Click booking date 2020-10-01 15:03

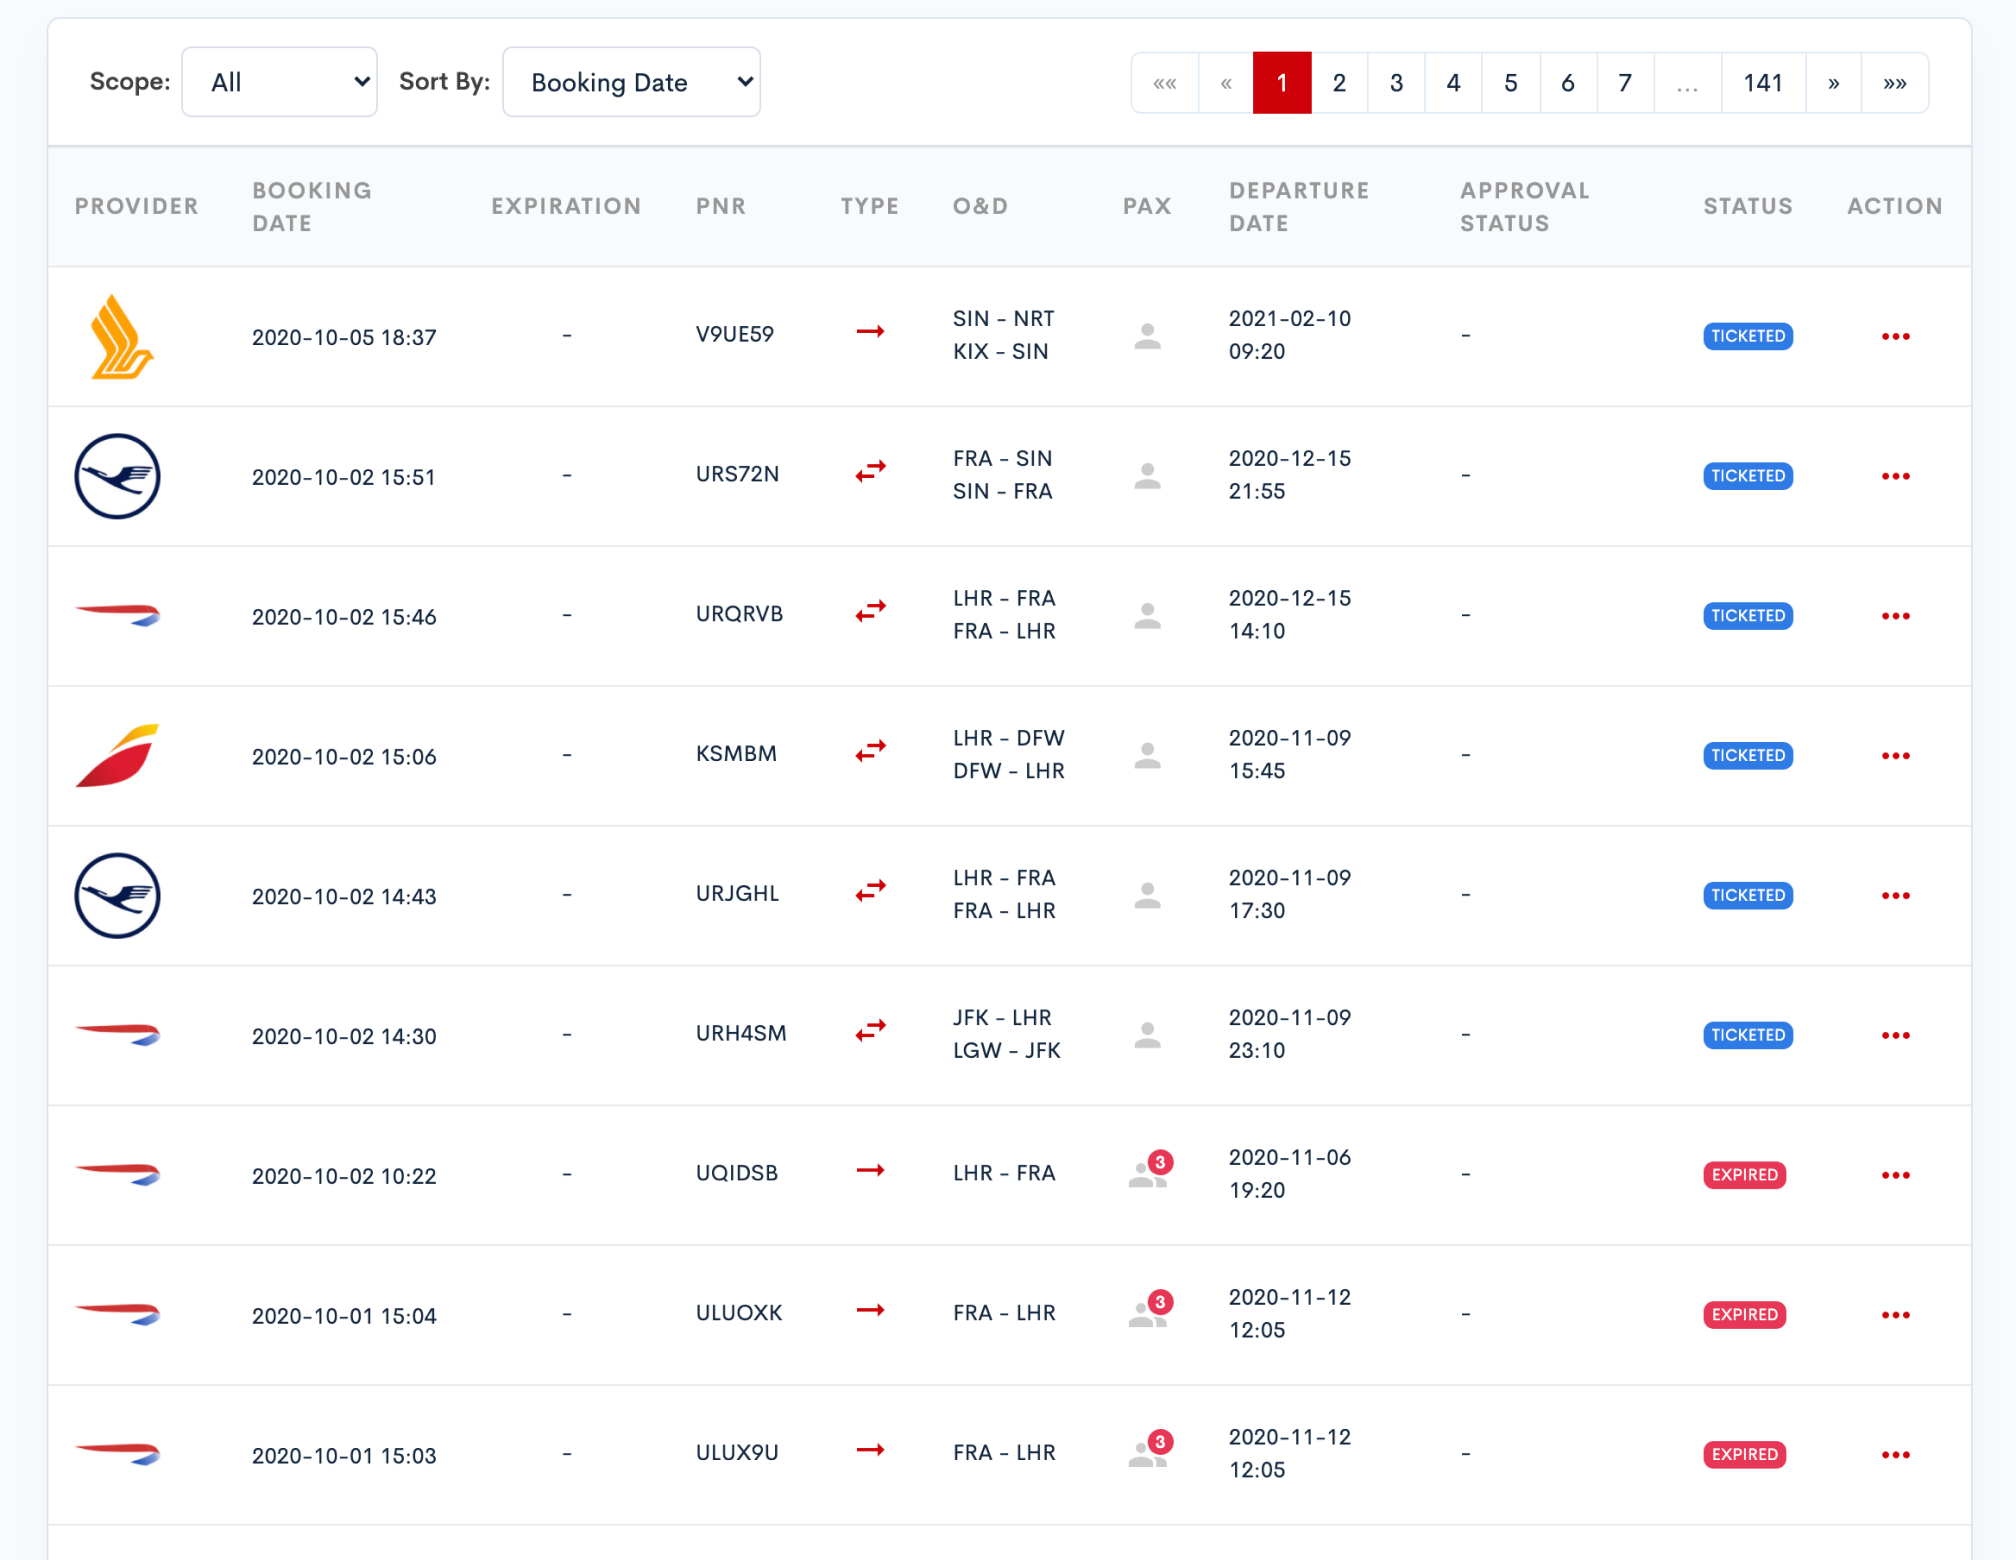(x=344, y=1456)
